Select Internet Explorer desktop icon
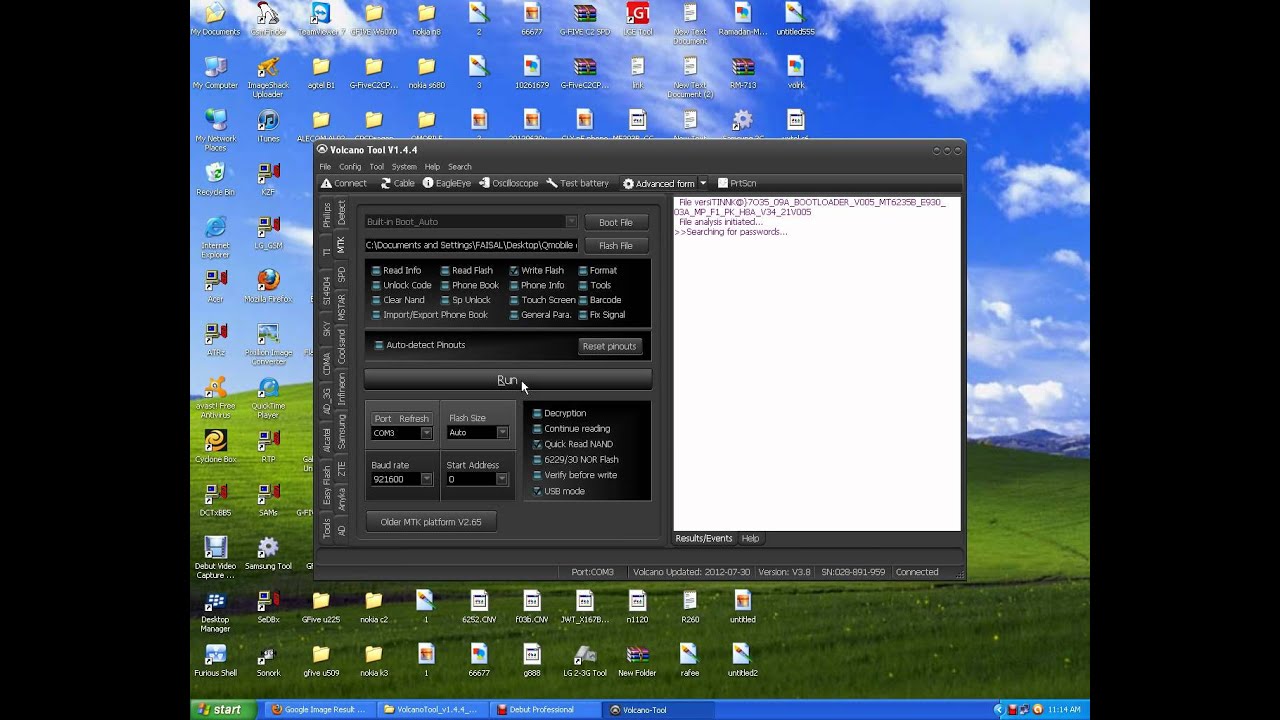 [215, 237]
